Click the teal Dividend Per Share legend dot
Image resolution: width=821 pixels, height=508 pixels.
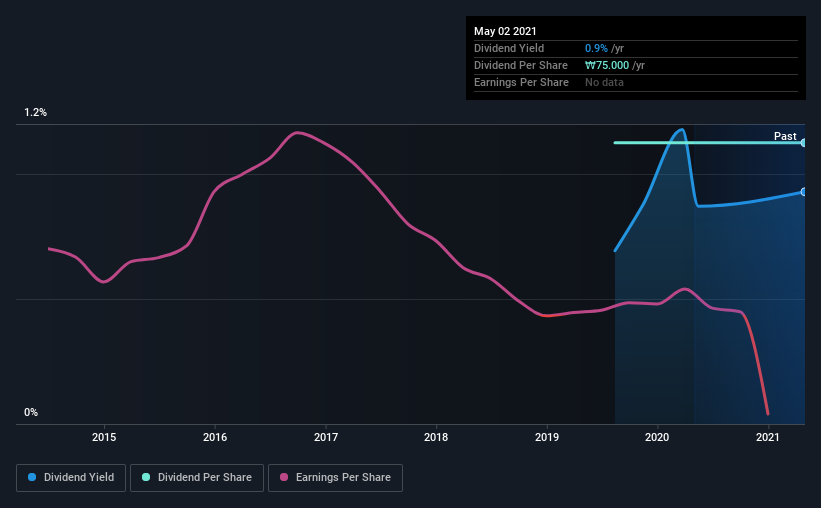(146, 477)
